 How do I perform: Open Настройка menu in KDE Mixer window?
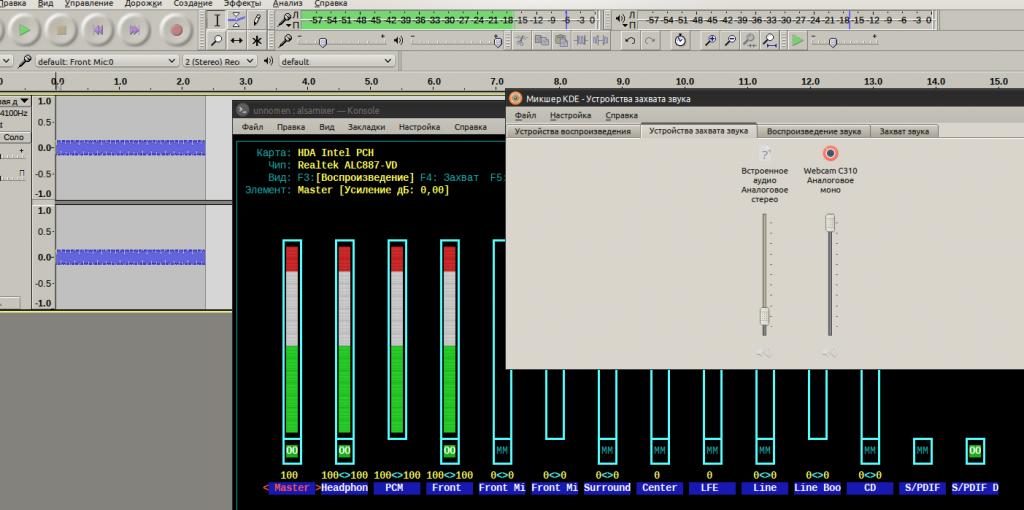click(x=570, y=116)
